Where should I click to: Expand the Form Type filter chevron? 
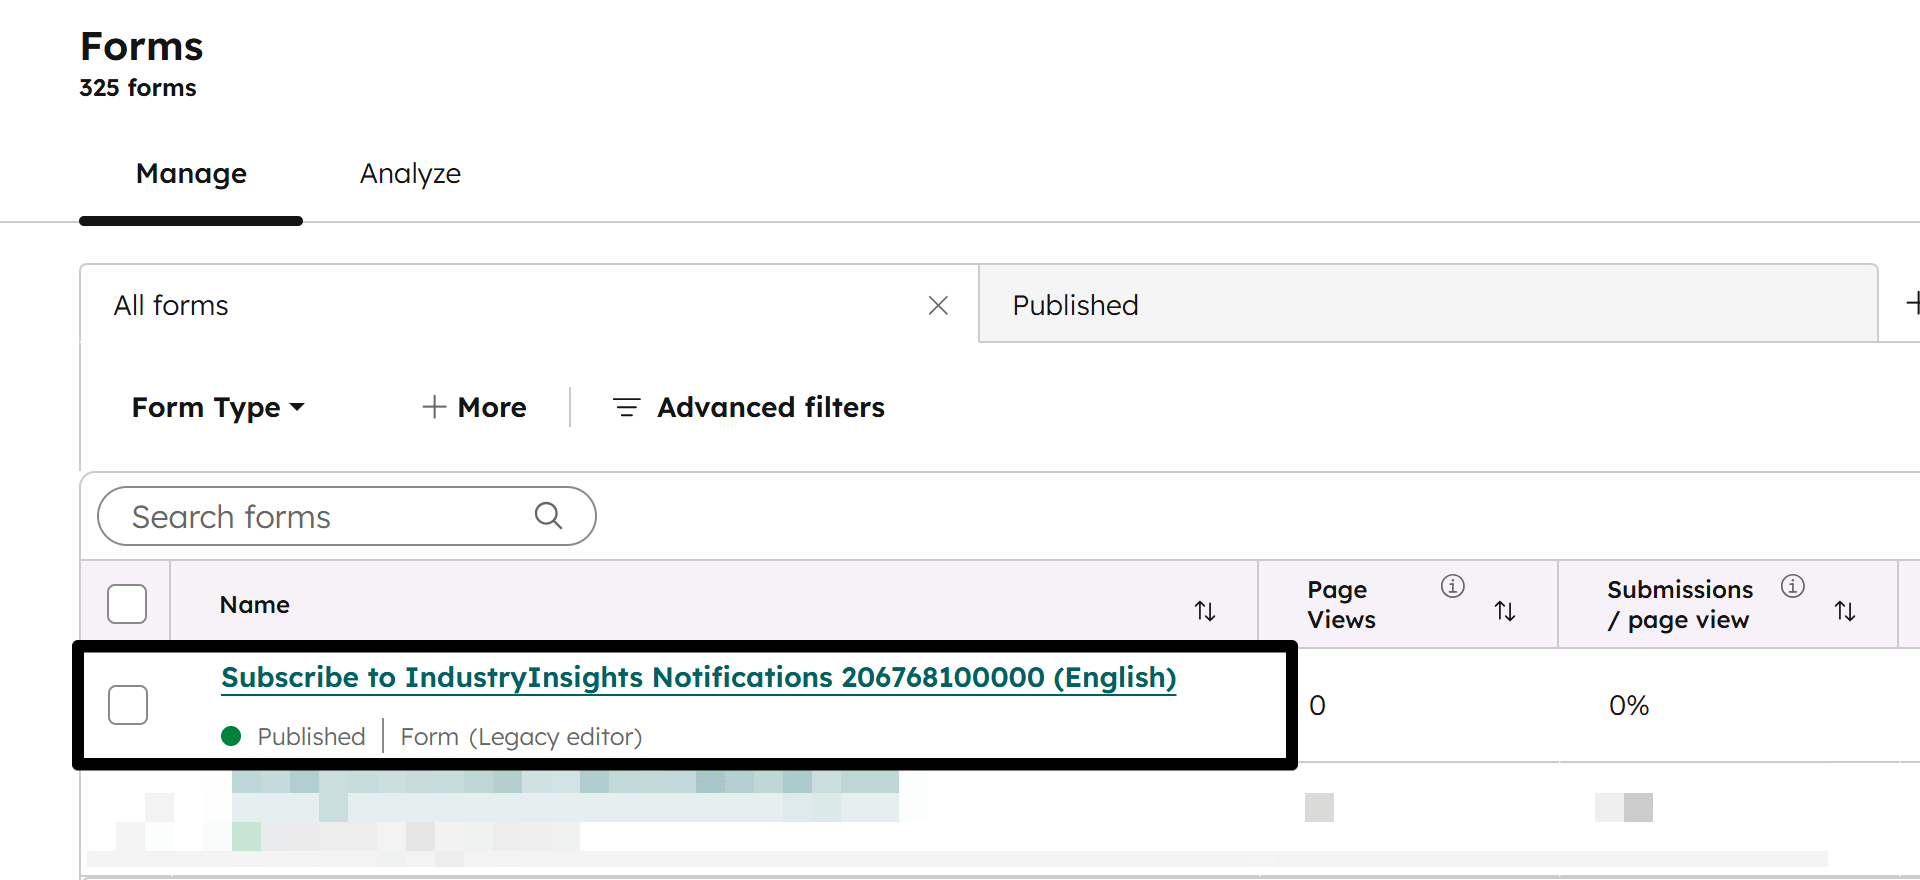coord(298,409)
